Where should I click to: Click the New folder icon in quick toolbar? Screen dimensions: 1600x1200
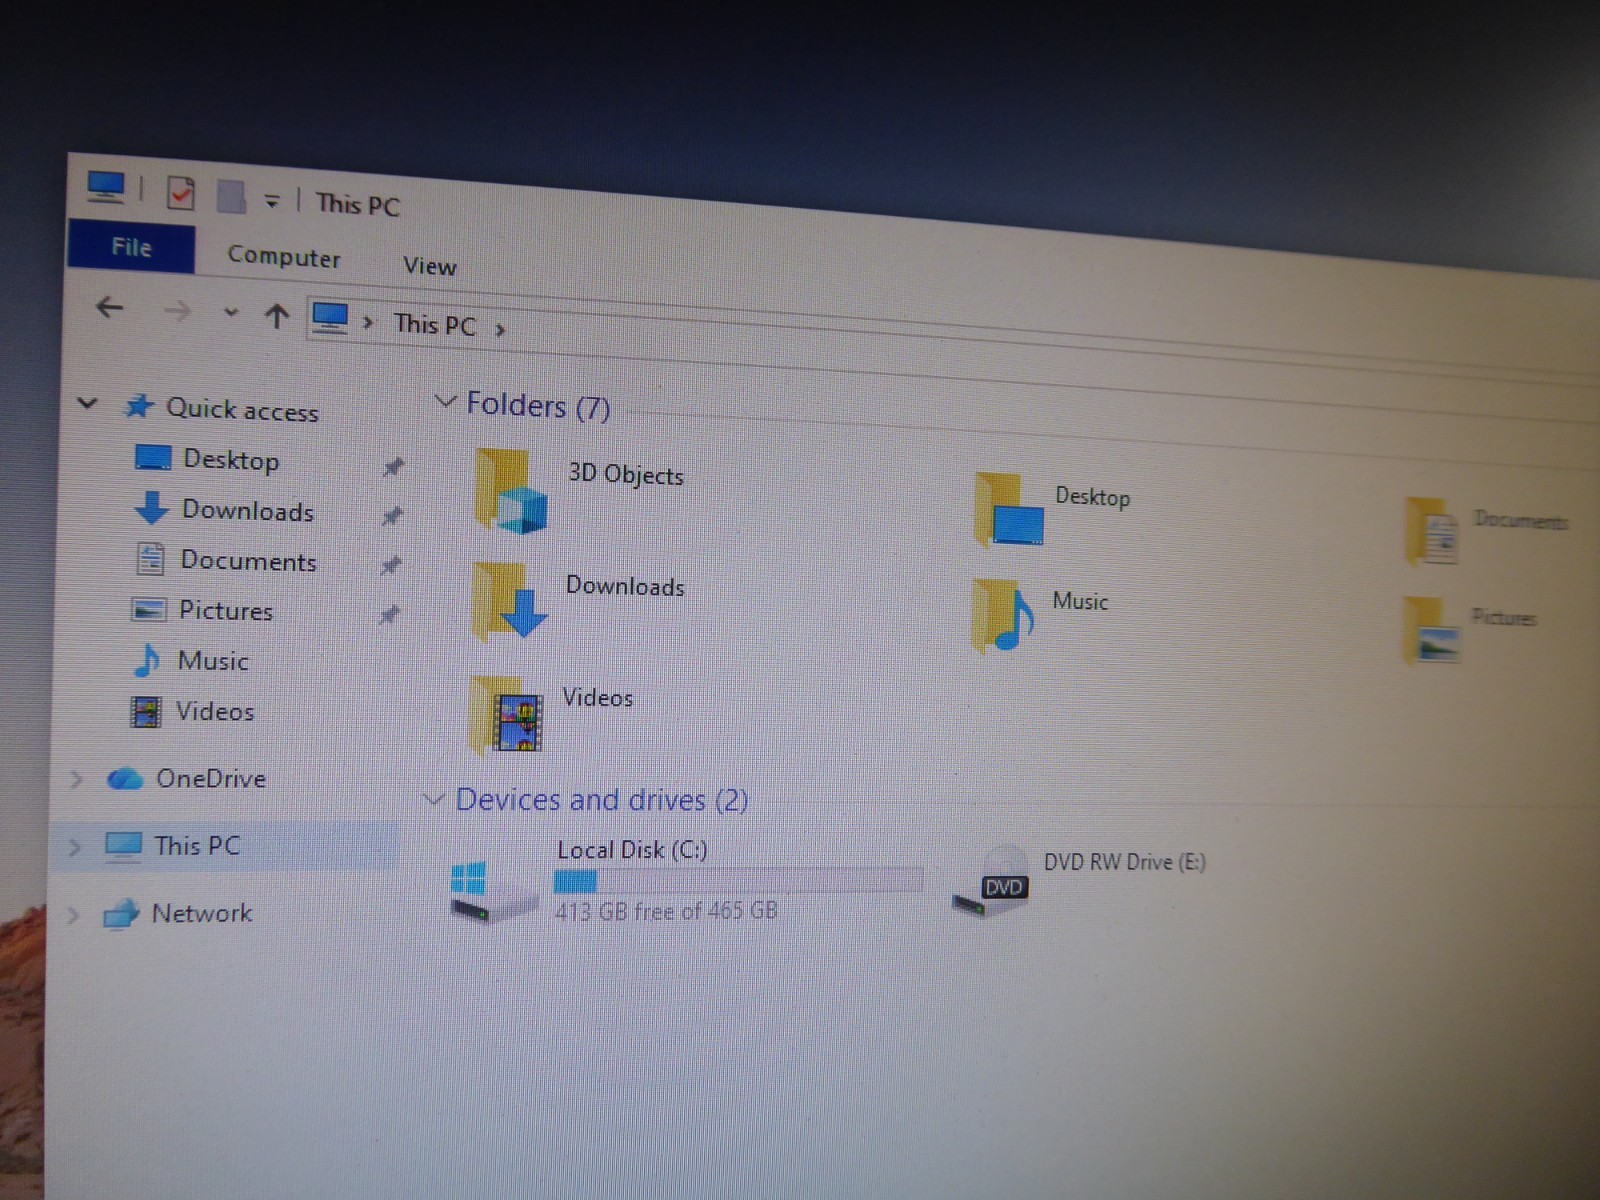click(231, 196)
